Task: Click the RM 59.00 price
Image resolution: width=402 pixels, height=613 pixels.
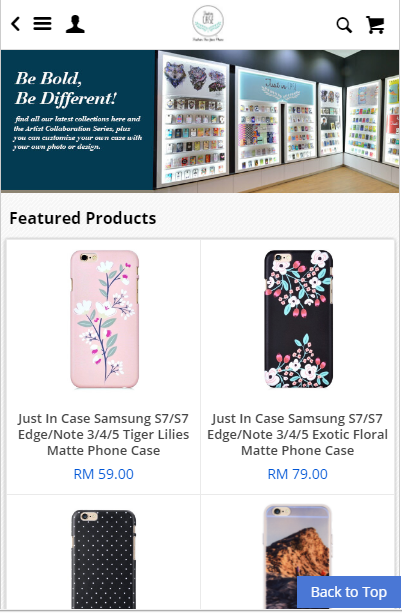Action: pyautogui.click(x=104, y=474)
